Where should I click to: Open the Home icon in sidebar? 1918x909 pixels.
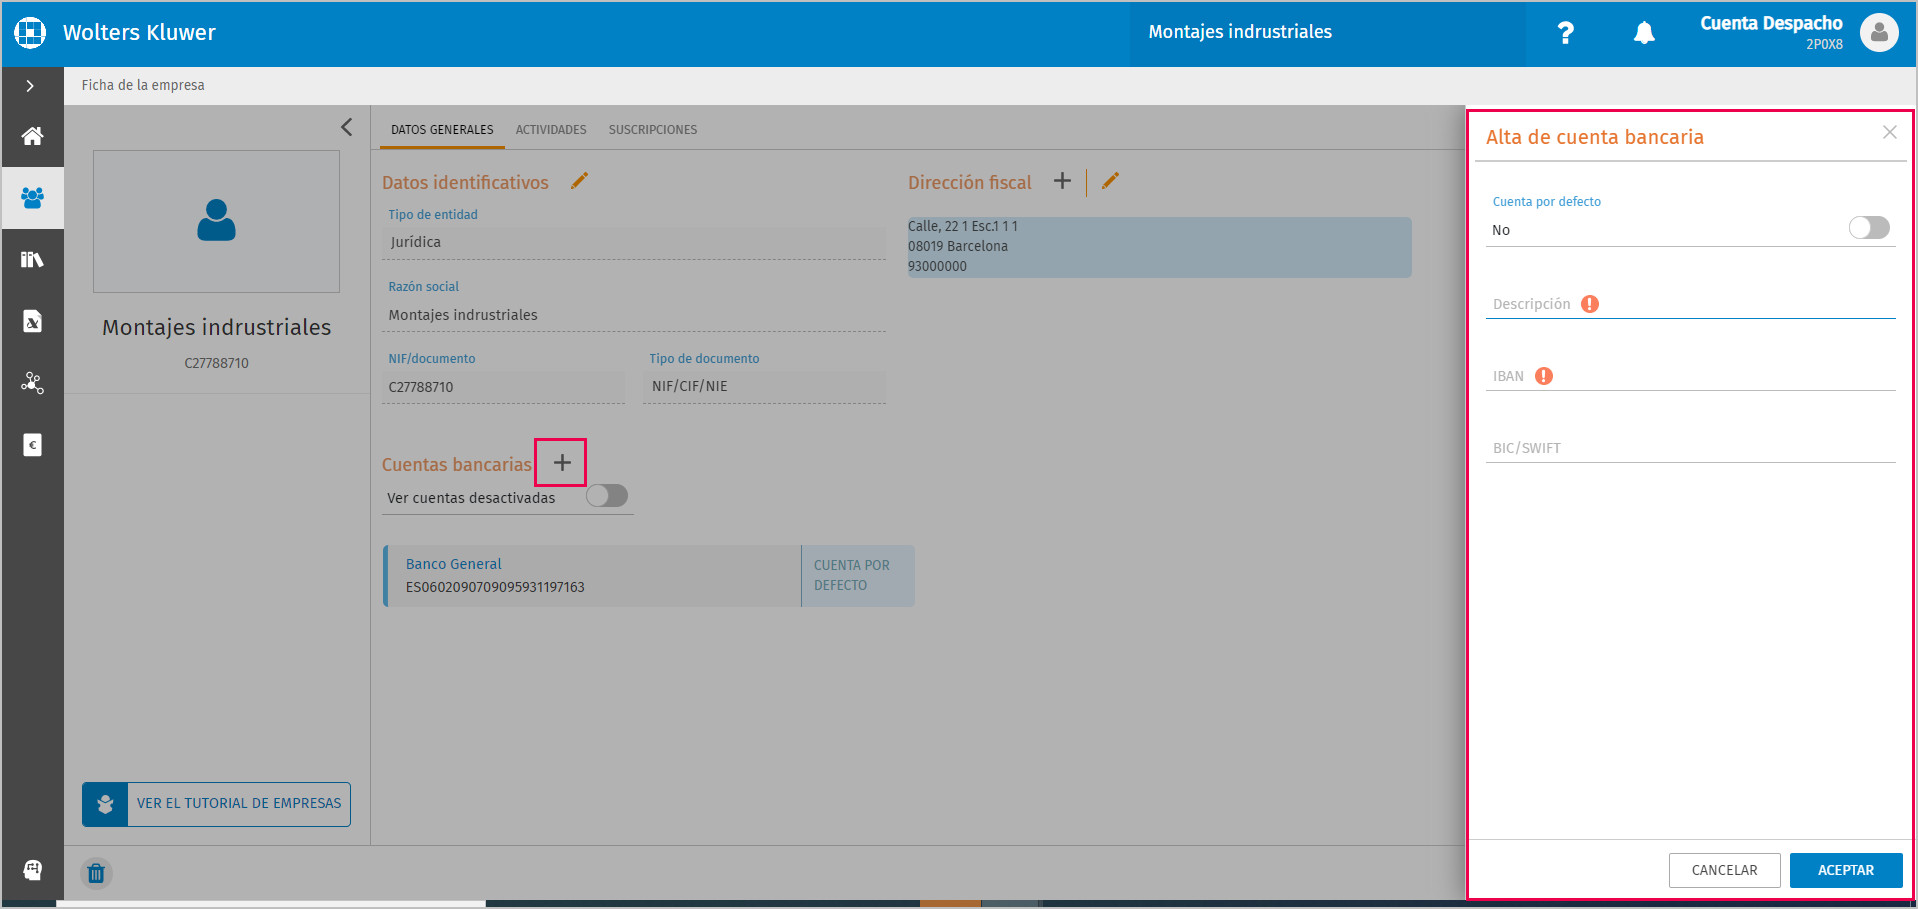[x=32, y=136]
